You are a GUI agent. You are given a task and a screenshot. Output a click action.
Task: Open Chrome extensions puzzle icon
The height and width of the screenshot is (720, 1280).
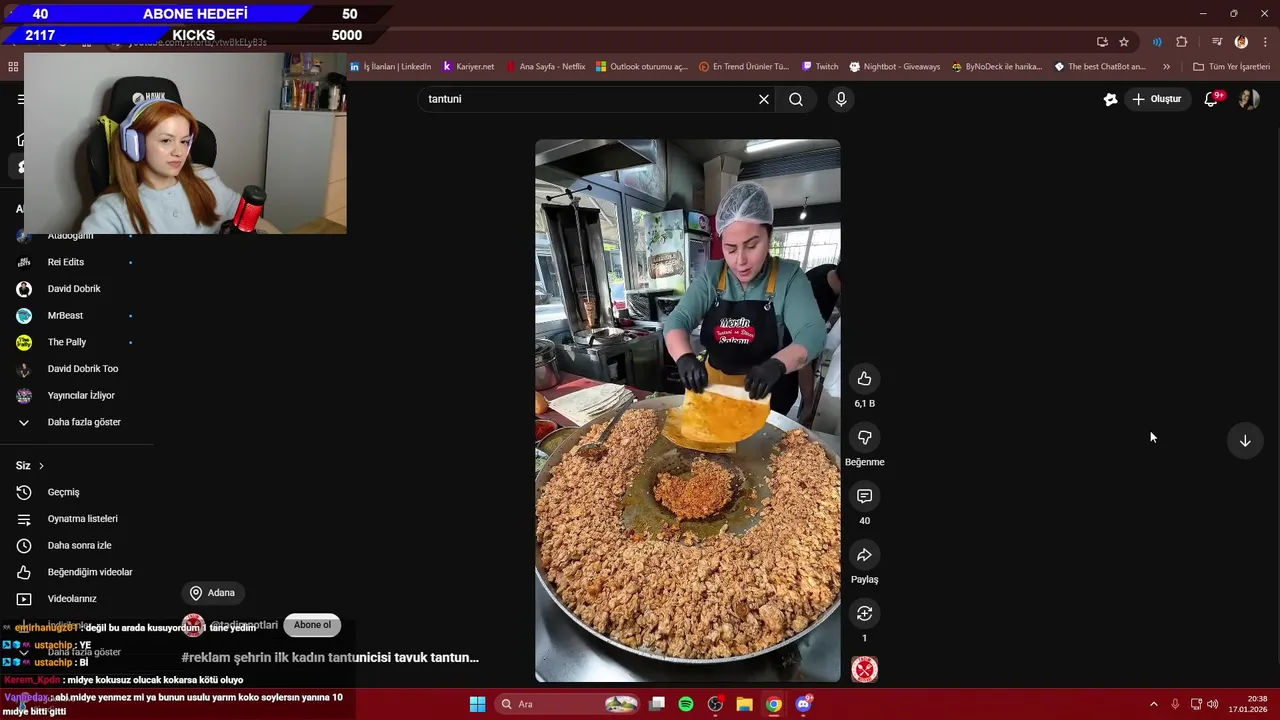(1182, 42)
